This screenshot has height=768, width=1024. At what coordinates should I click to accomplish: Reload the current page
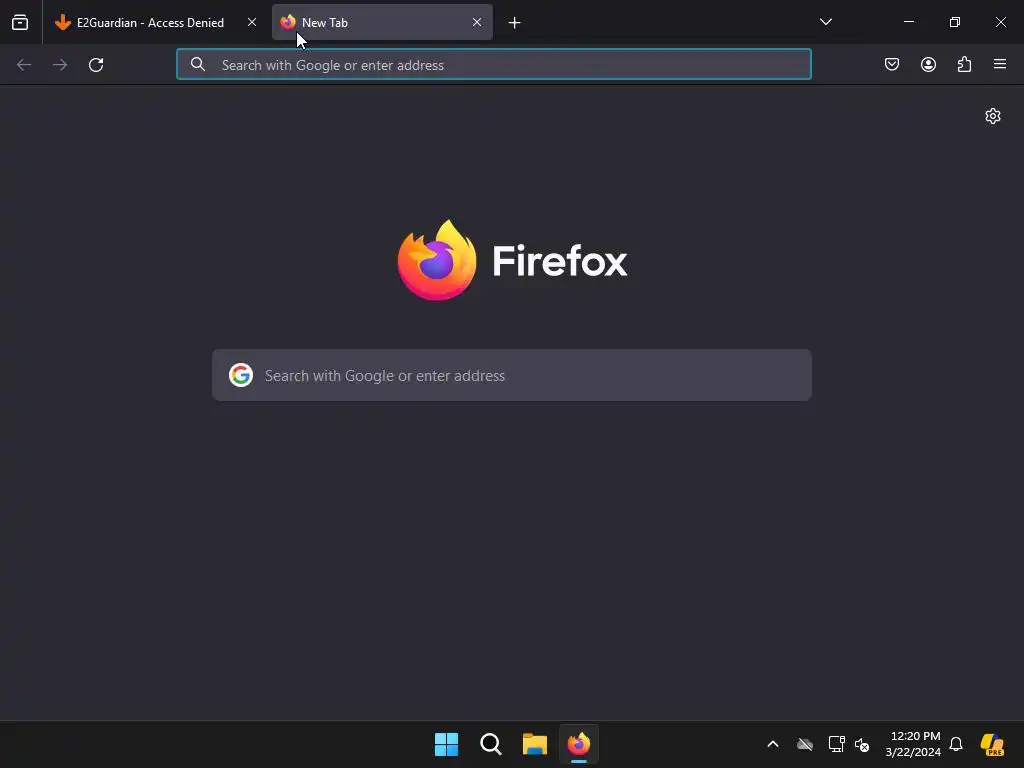tap(96, 65)
